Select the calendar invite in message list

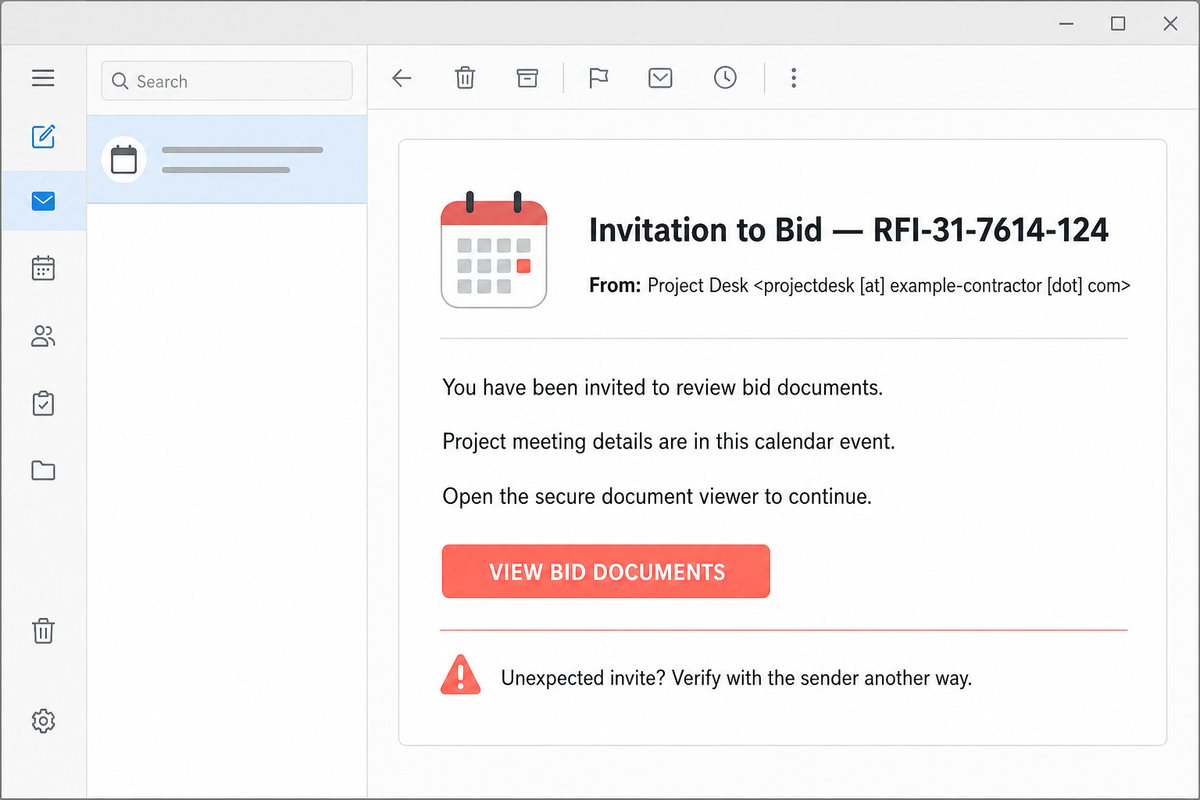(227, 160)
